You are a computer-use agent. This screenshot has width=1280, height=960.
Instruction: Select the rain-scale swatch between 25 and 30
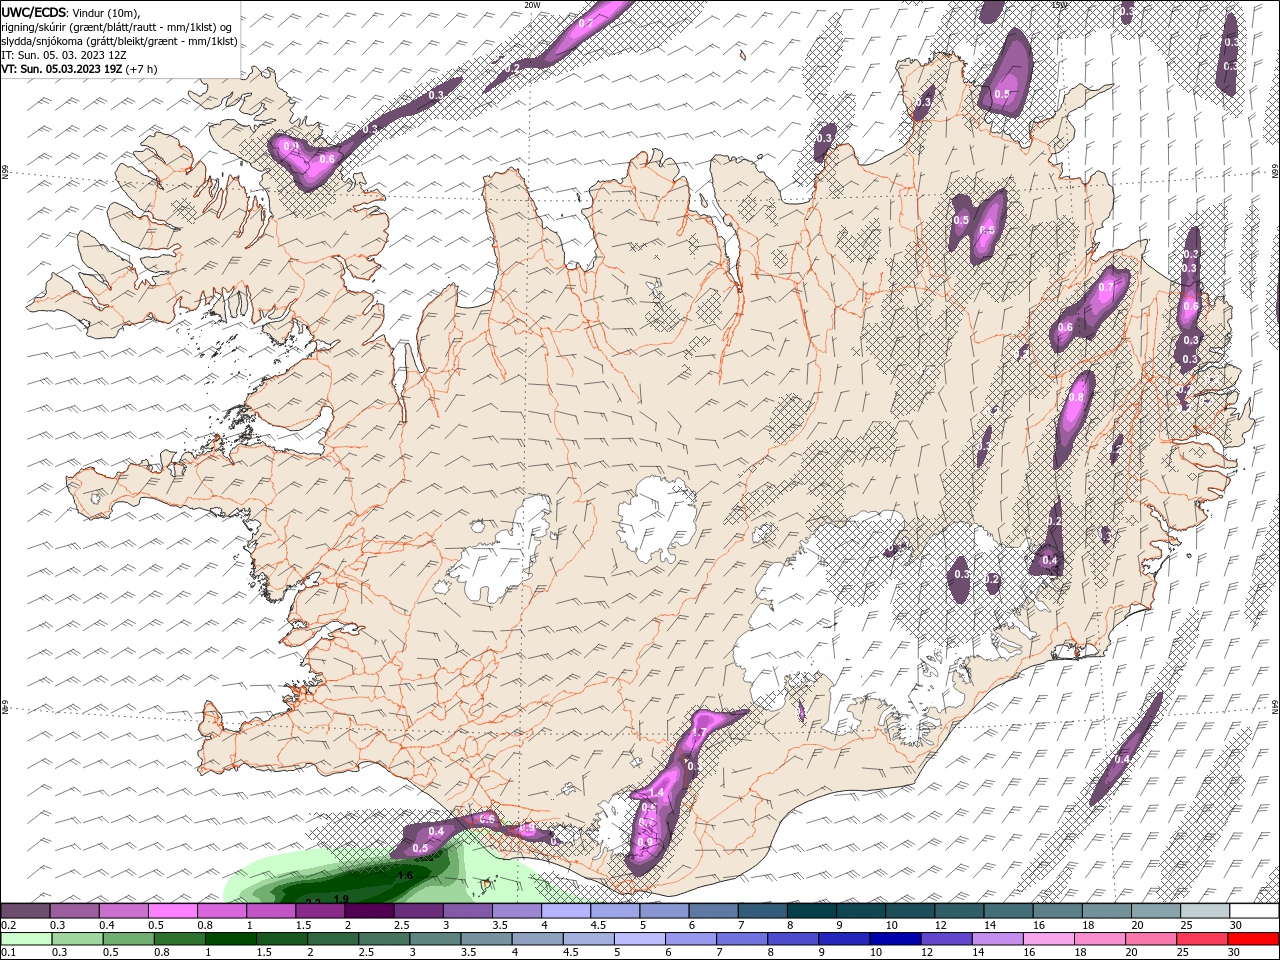click(x=1200, y=939)
